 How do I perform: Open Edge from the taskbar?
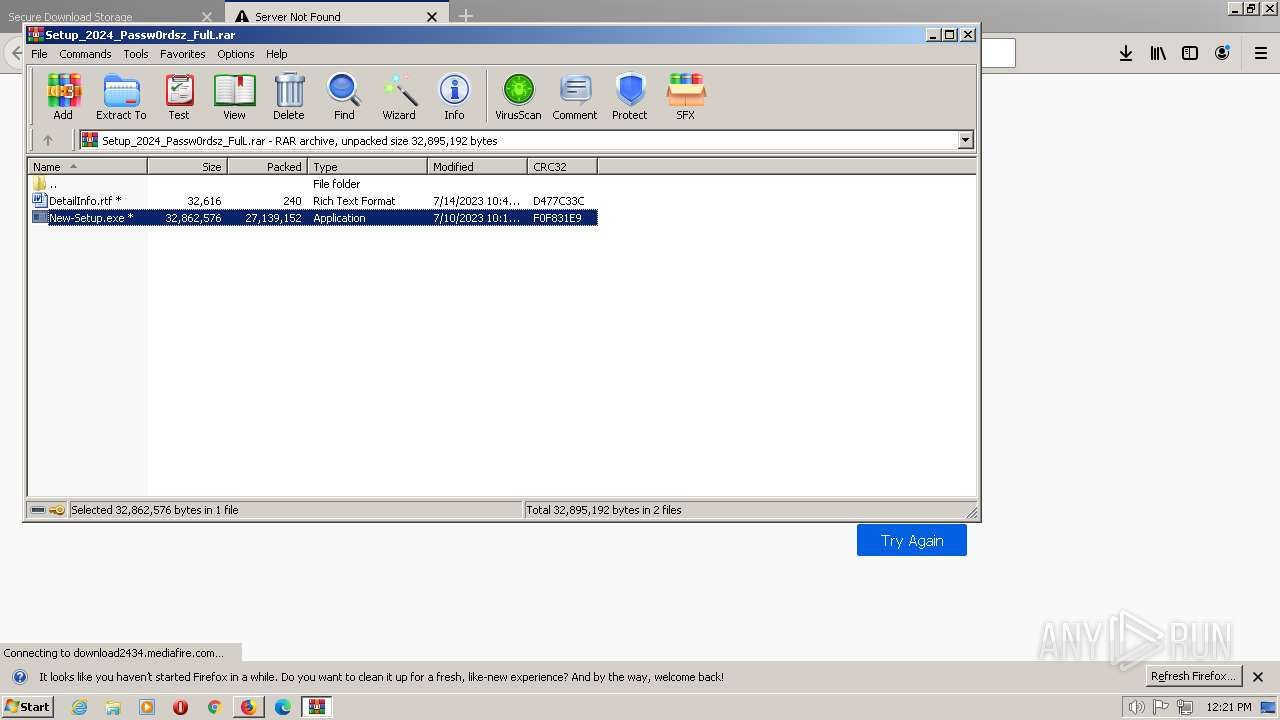[283, 707]
